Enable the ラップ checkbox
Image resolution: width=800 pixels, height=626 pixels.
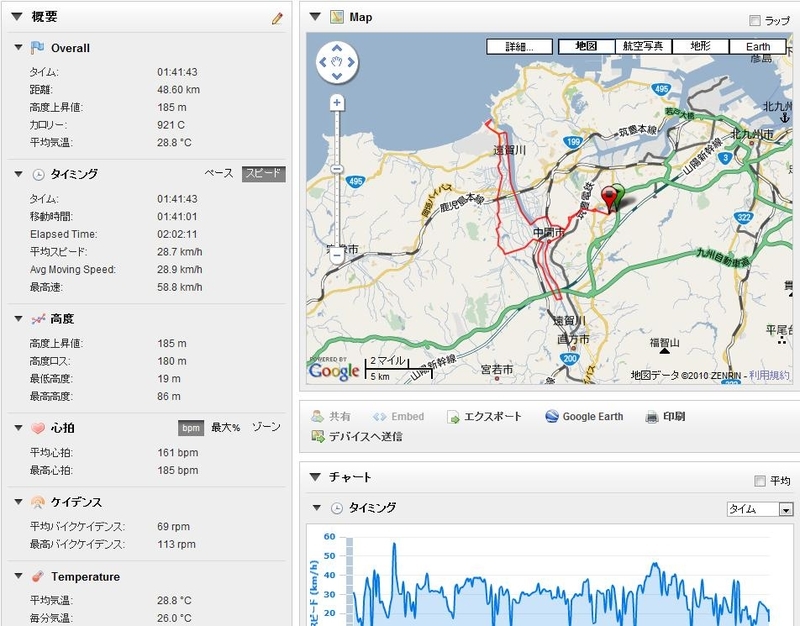(x=755, y=20)
